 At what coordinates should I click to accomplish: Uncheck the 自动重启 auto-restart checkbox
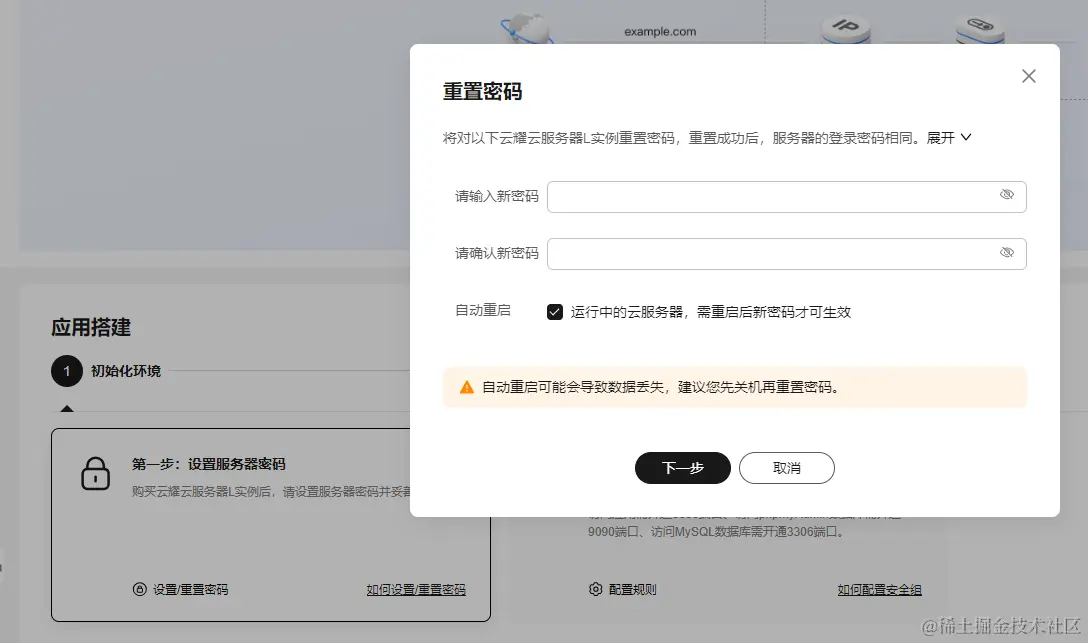tap(554, 311)
